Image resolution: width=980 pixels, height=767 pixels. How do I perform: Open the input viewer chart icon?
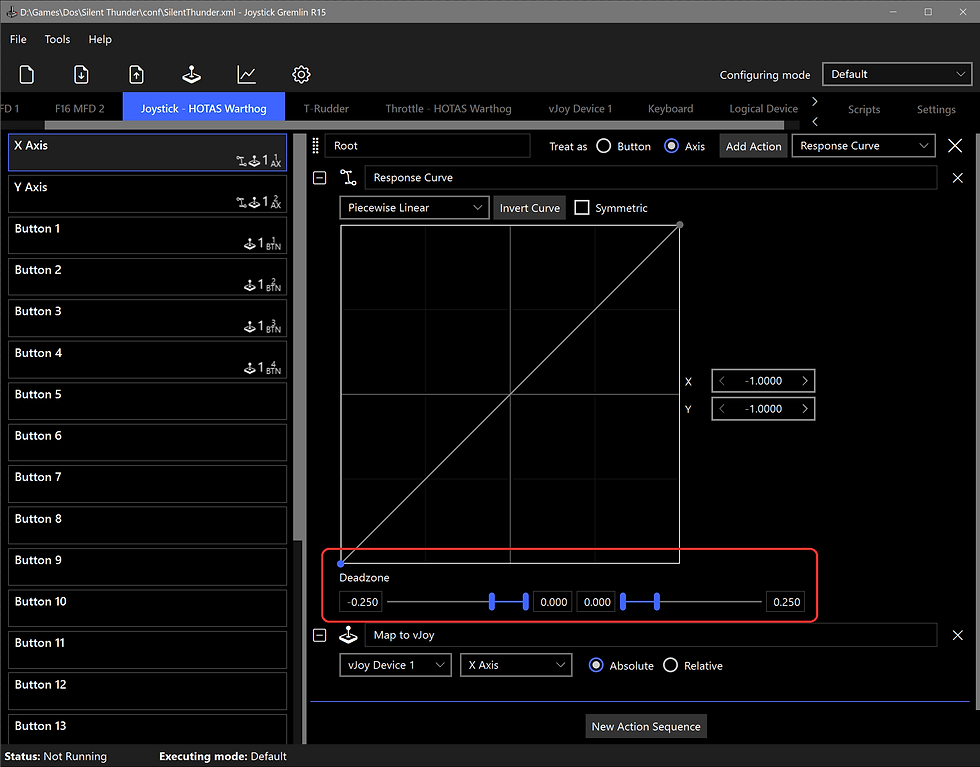(x=246, y=74)
